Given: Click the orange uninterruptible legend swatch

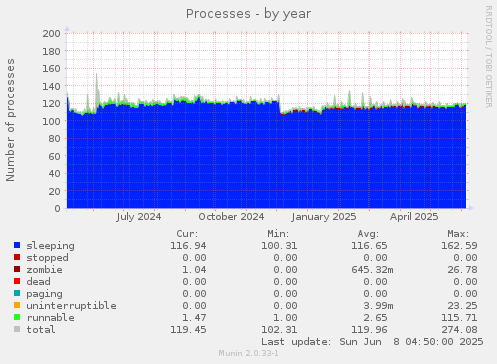Looking at the screenshot, I should click(x=17, y=305).
